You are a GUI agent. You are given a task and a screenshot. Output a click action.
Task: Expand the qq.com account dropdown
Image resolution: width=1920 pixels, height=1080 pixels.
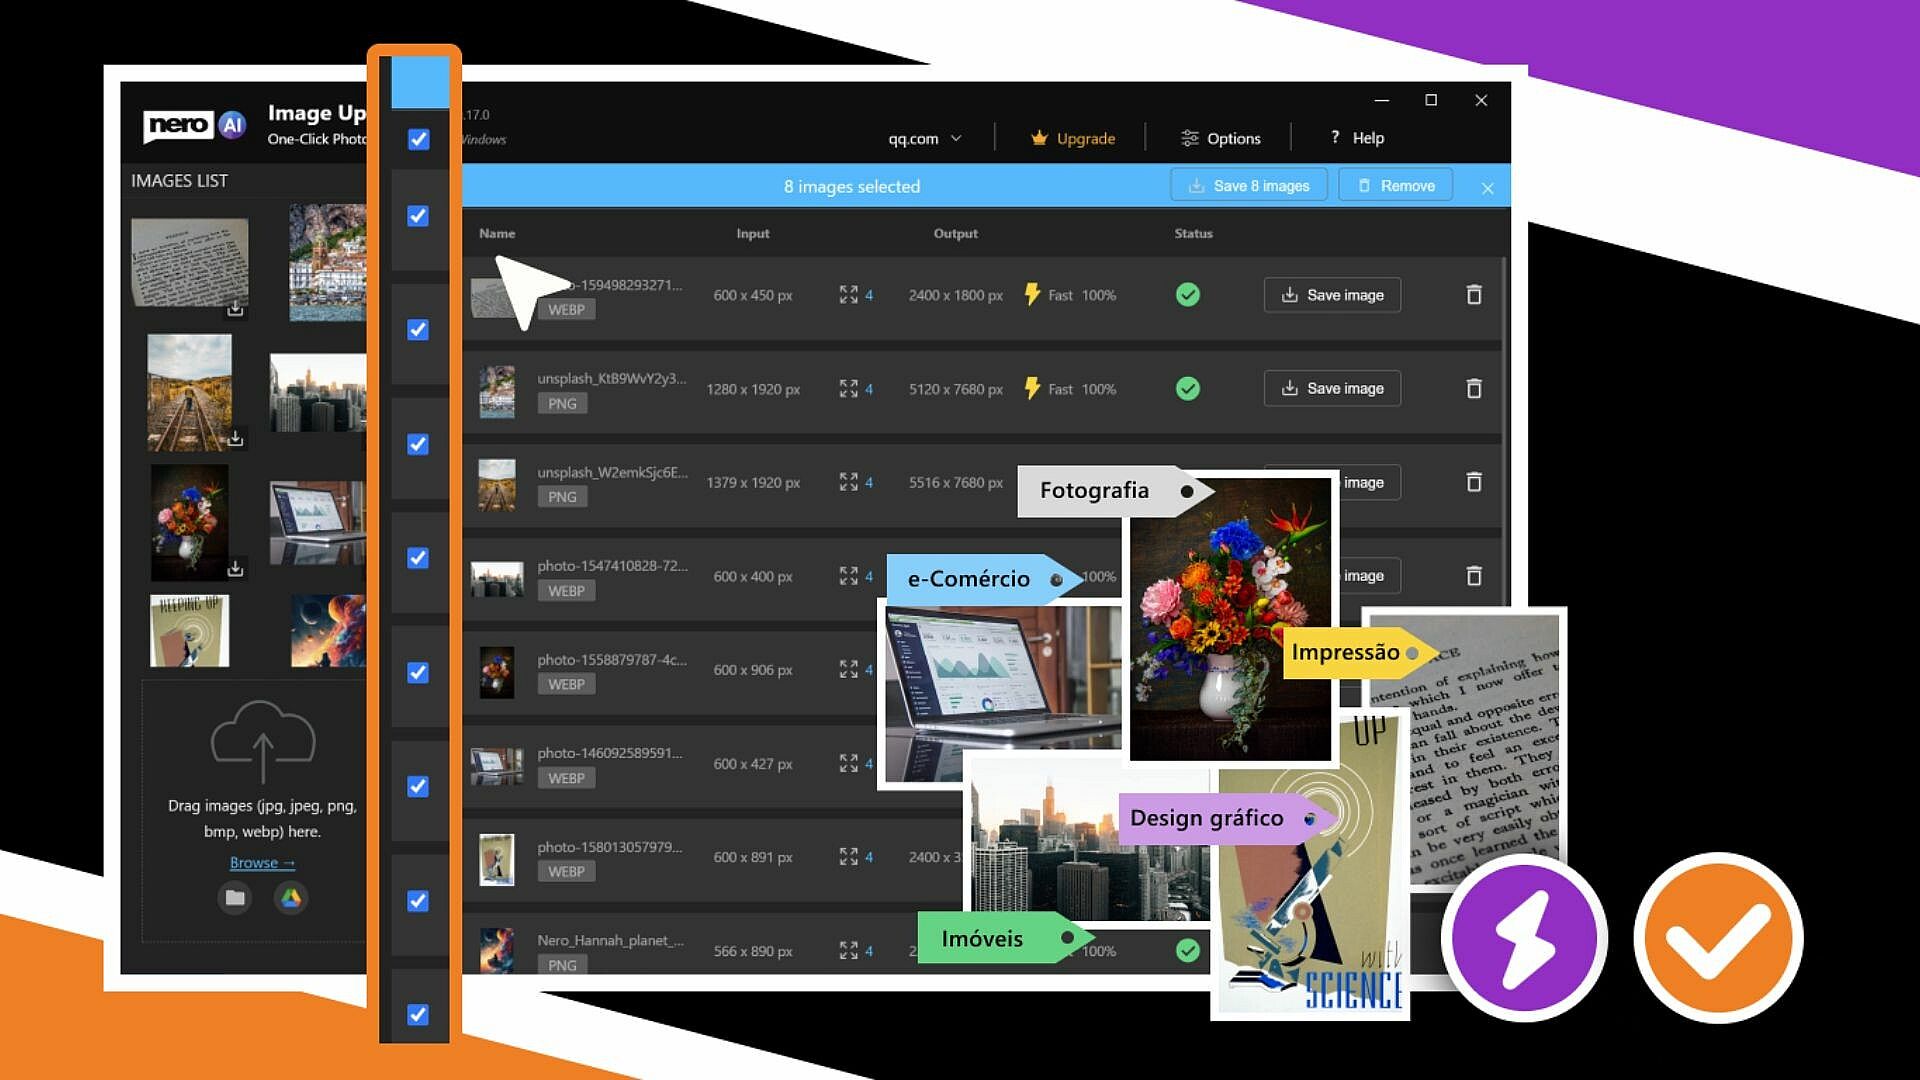click(925, 138)
